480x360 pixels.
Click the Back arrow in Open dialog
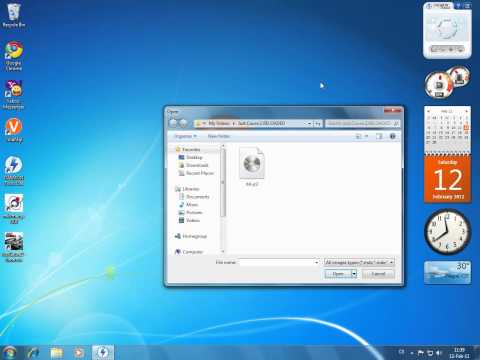pyautogui.click(x=173, y=123)
